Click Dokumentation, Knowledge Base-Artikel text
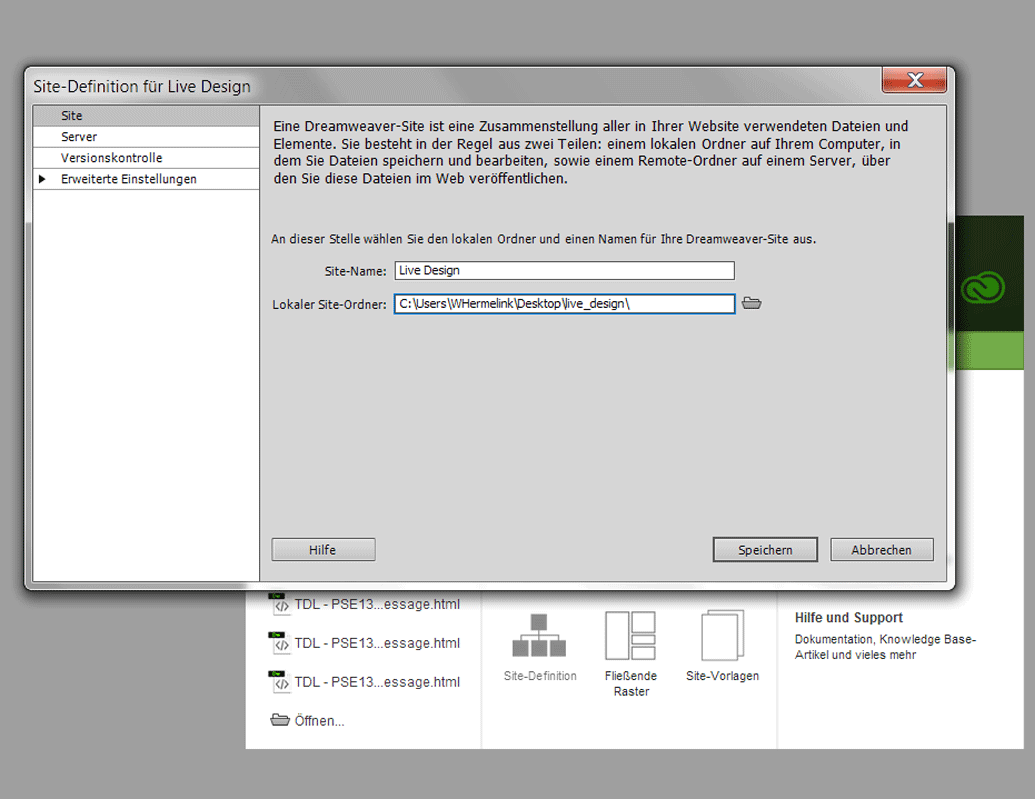 pos(885,647)
